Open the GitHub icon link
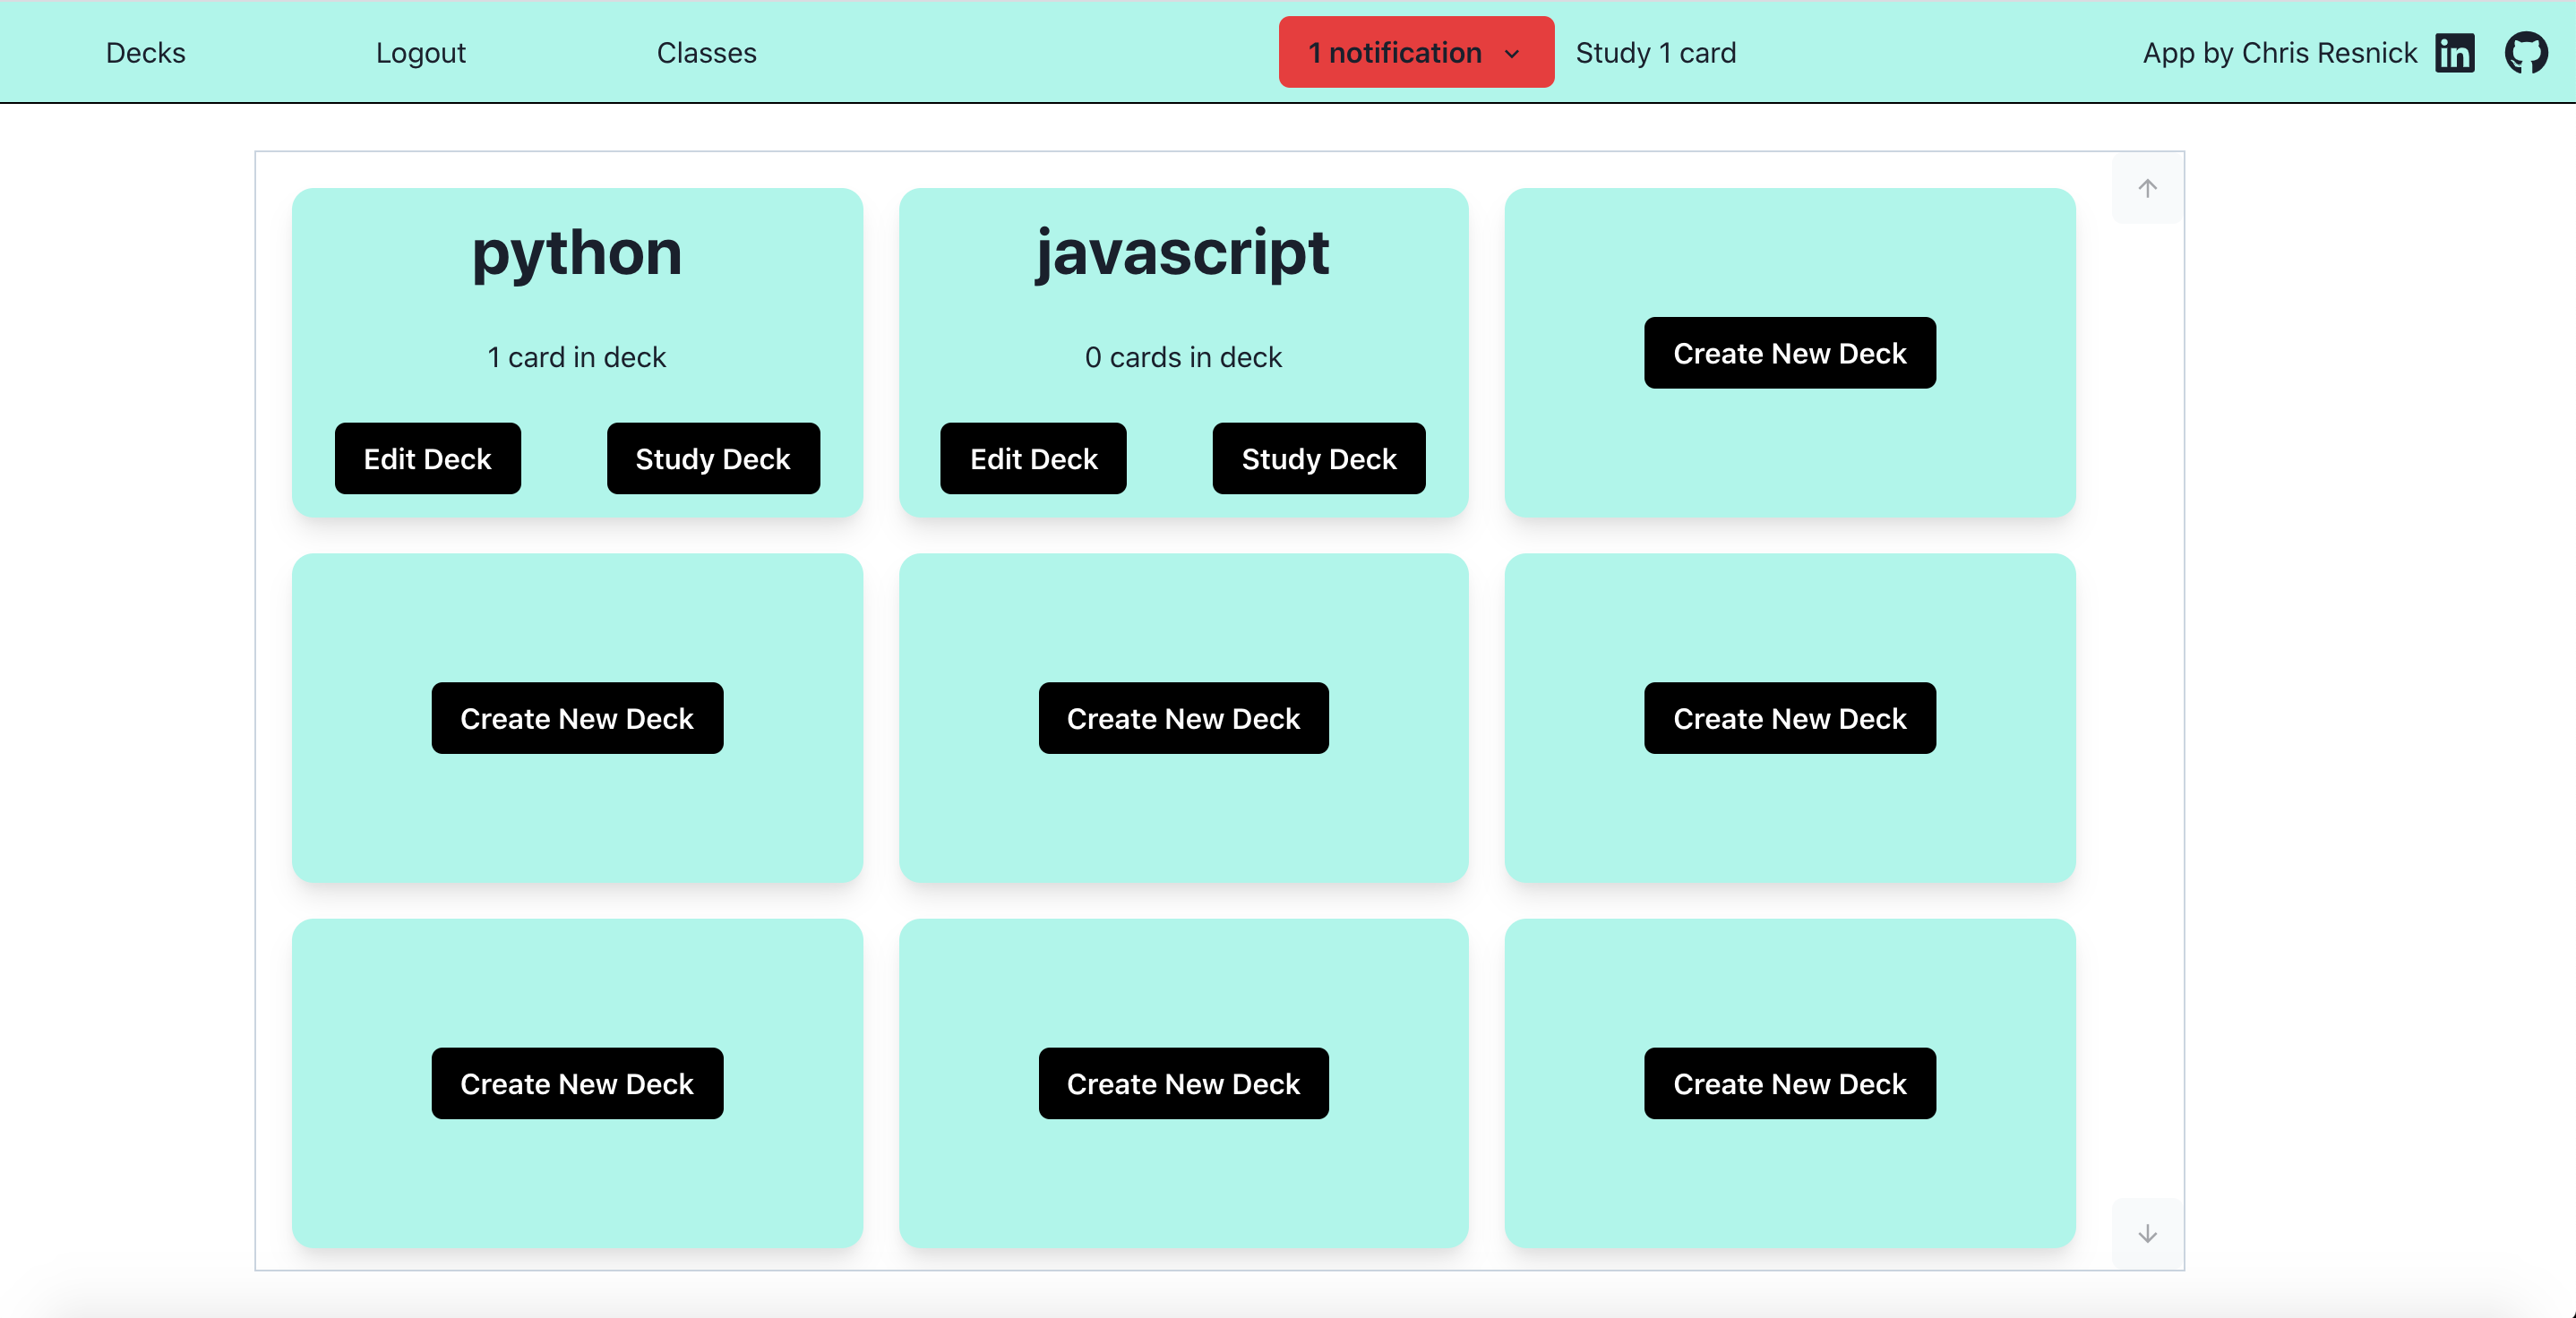The width and height of the screenshot is (2576, 1318). coord(2526,53)
